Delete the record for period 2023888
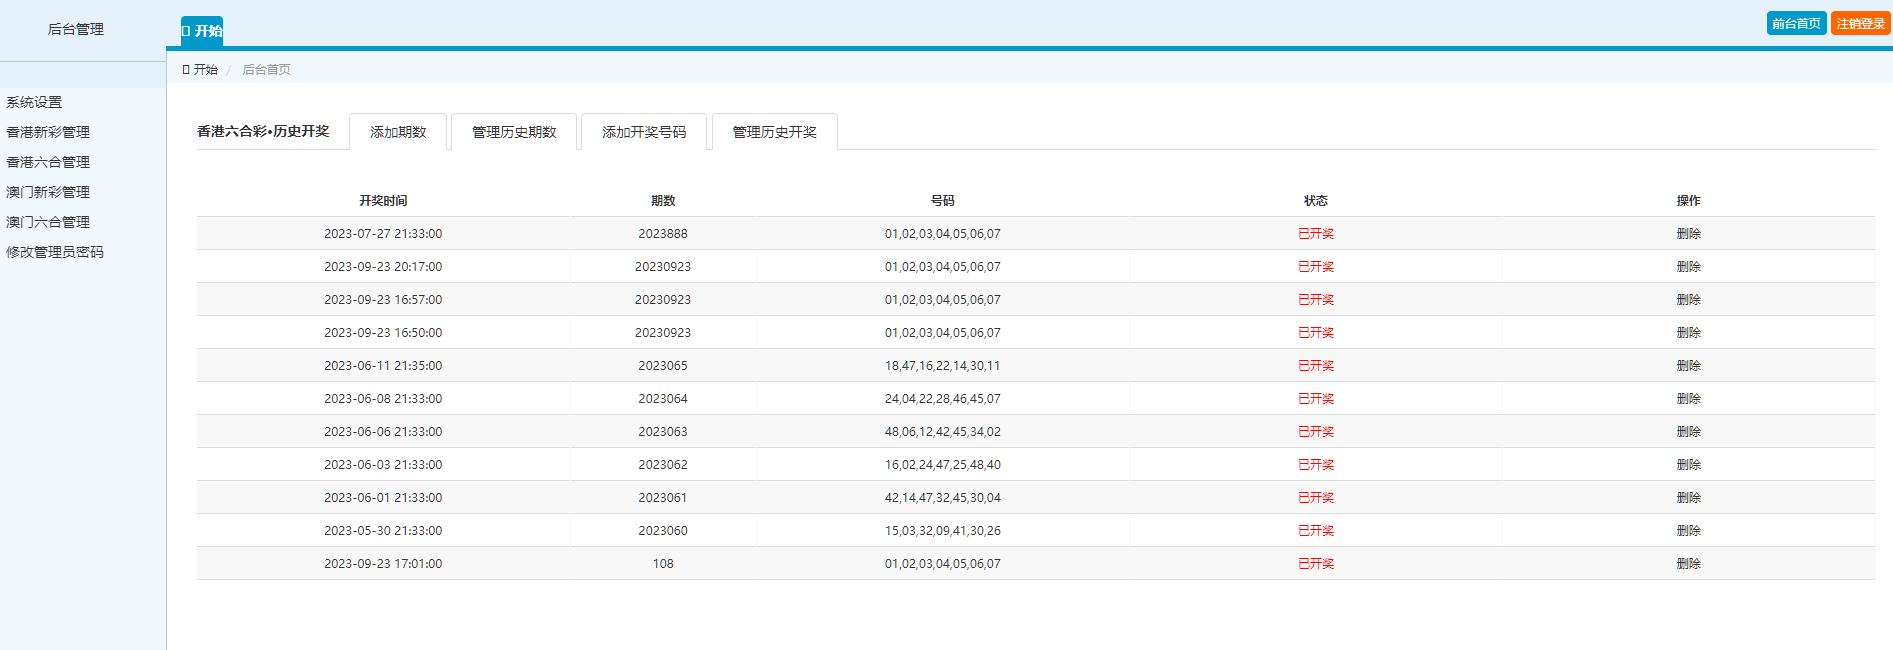This screenshot has width=1893, height=650. 1688,233
